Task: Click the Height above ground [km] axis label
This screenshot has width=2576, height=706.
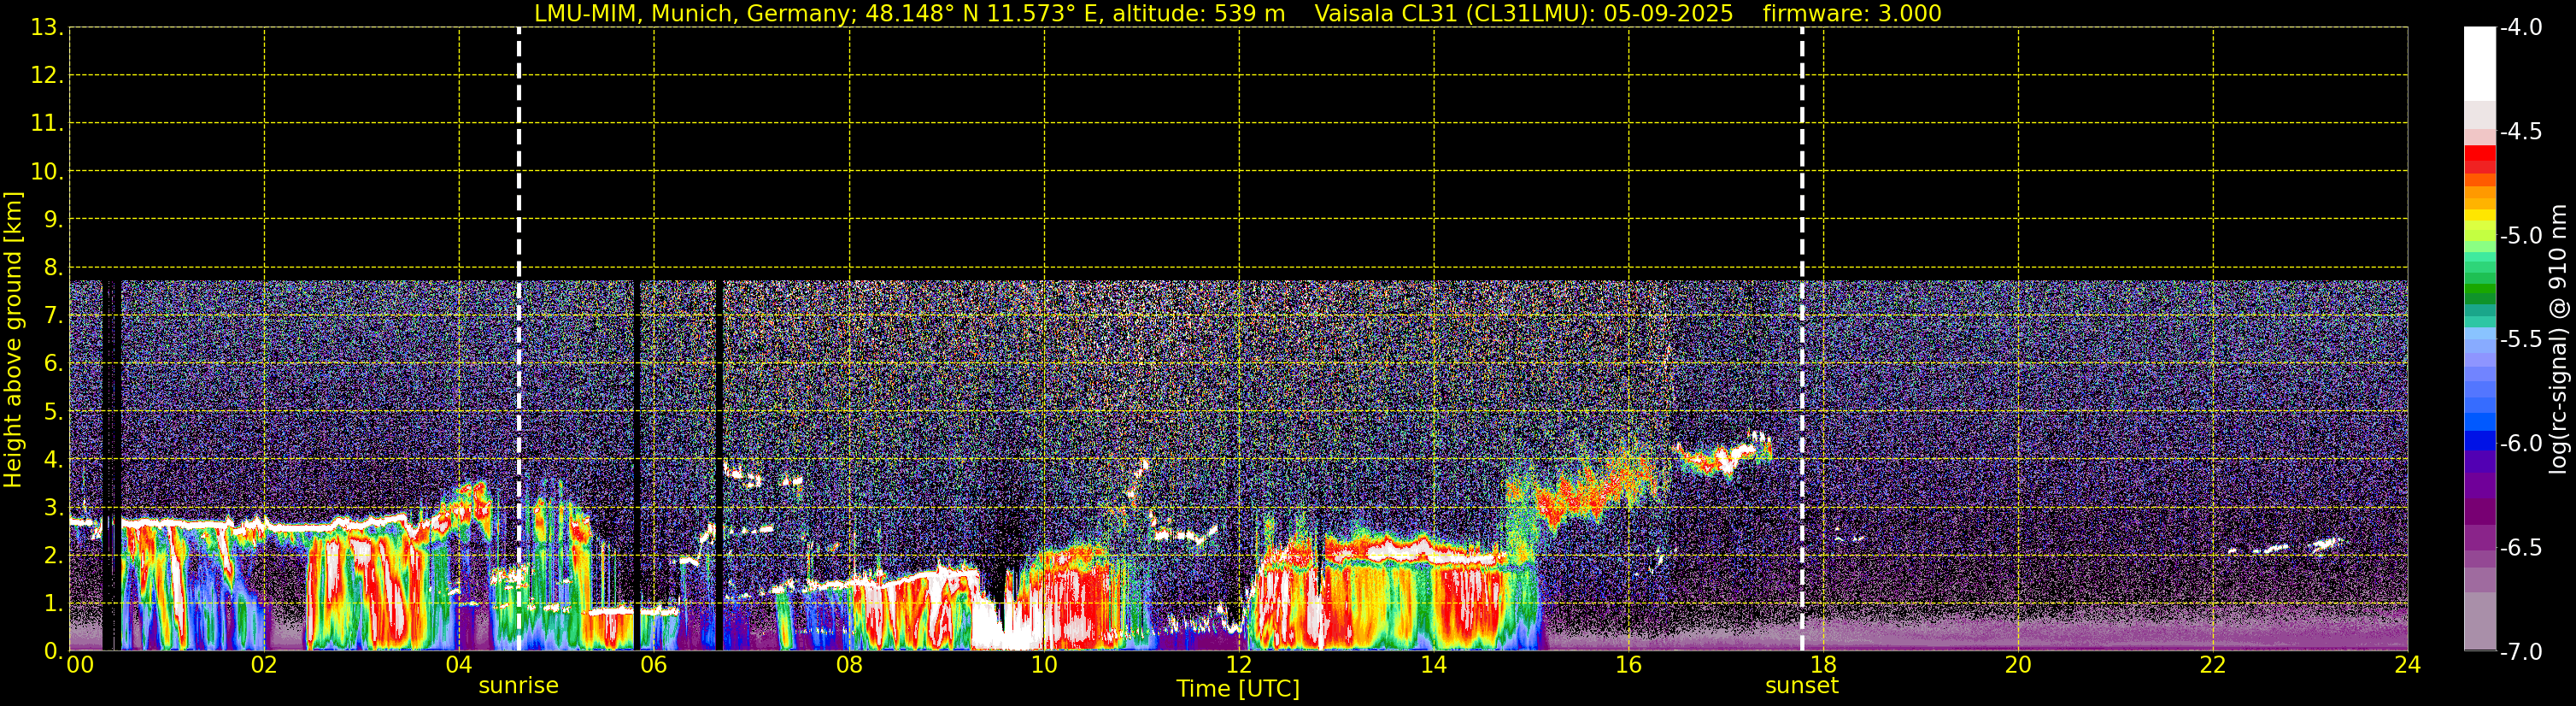Action: pos(13,339)
